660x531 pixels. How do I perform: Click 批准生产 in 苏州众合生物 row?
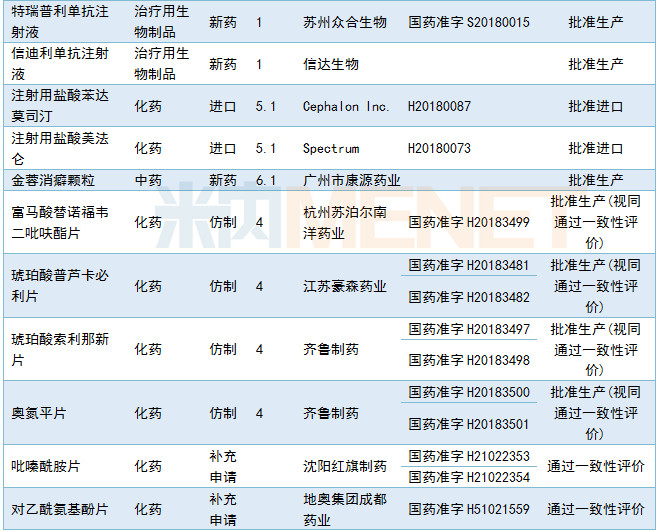[596, 22]
